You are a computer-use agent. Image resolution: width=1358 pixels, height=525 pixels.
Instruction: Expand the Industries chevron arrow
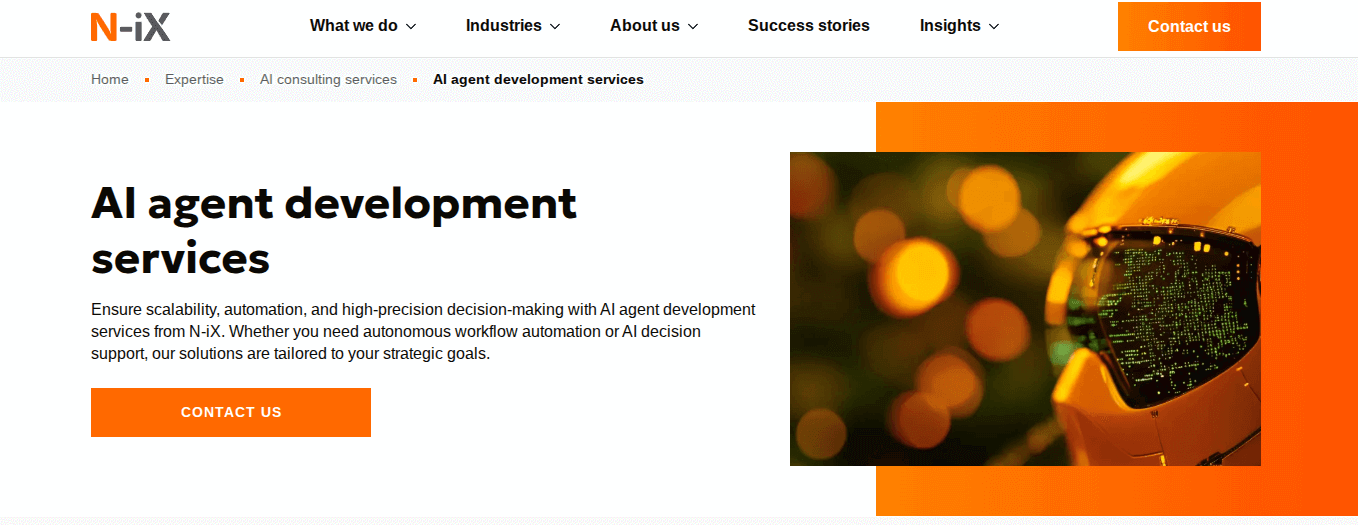point(555,27)
